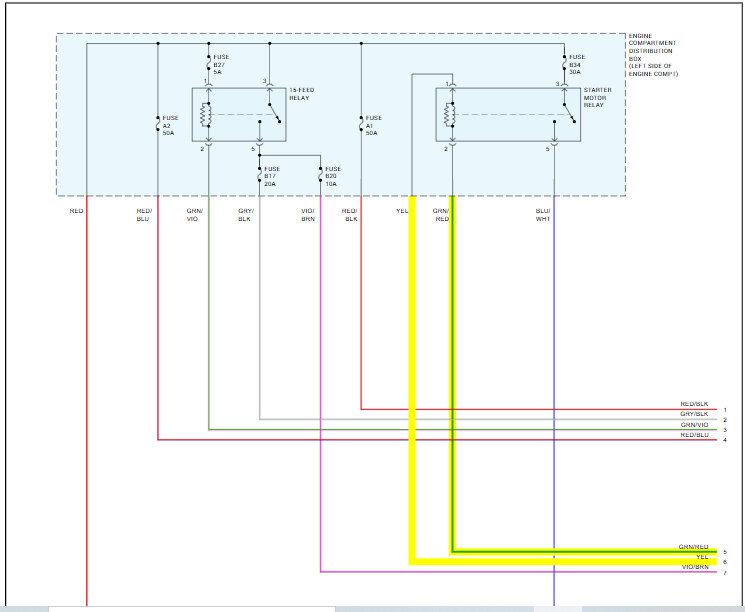Click the RED/BLK label at connector 1

[x=694, y=404]
